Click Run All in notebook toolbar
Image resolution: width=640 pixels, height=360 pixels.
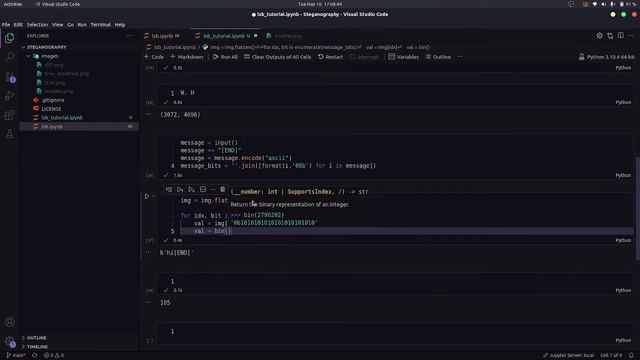pos(225,57)
